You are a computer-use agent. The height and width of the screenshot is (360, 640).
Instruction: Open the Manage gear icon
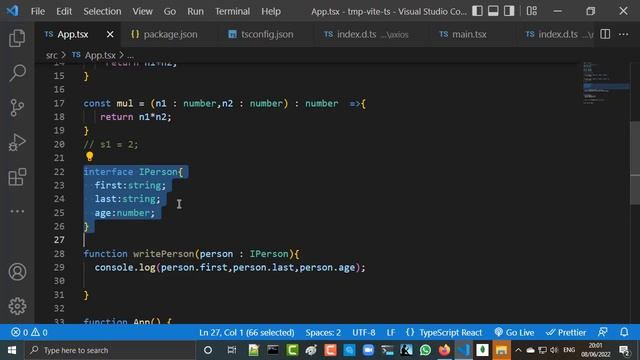(17, 306)
